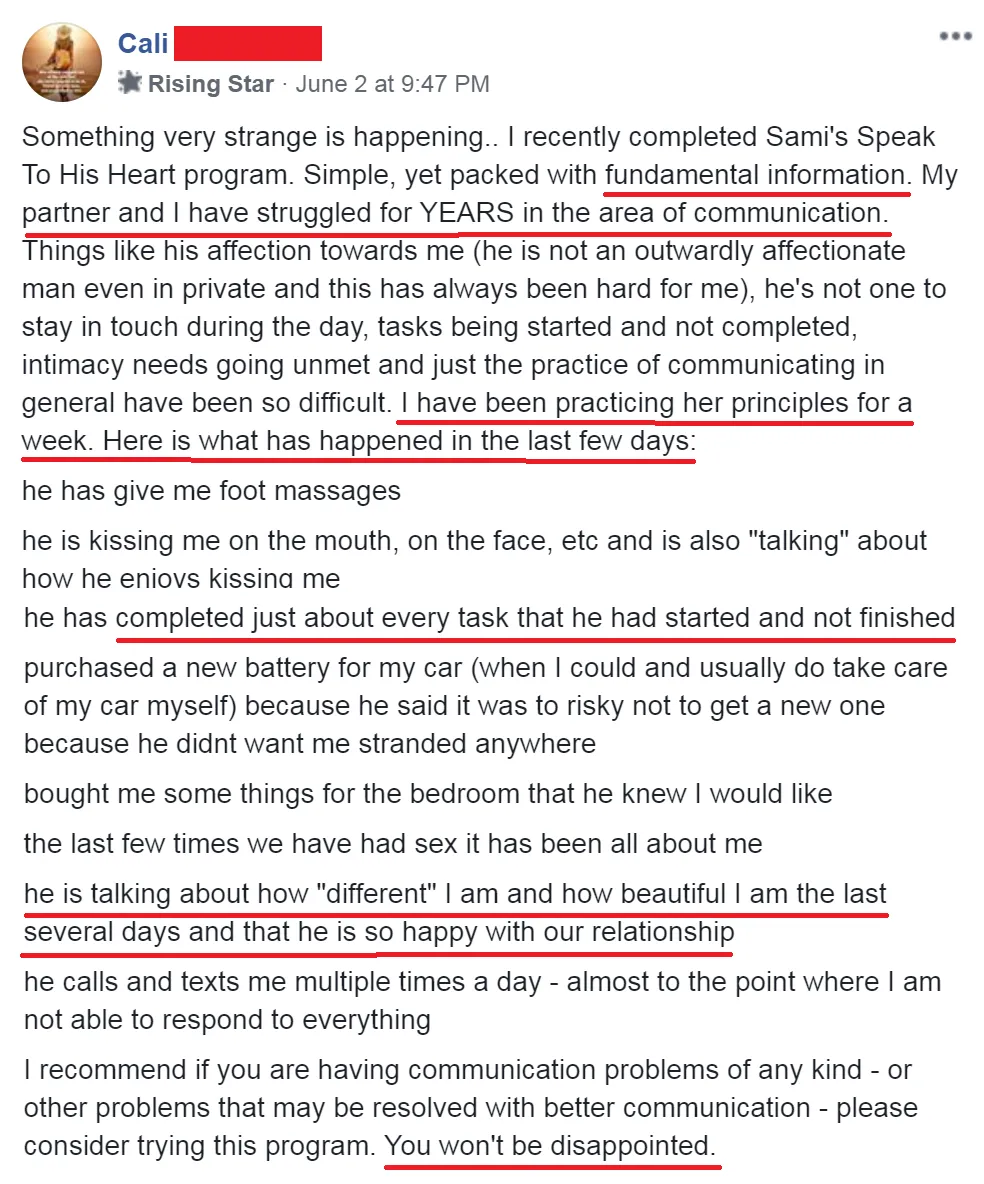The height and width of the screenshot is (1184, 984).
Task: Click the 'I recommend if you are having' paragraph
Action: pyautogui.click(x=470, y=1108)
